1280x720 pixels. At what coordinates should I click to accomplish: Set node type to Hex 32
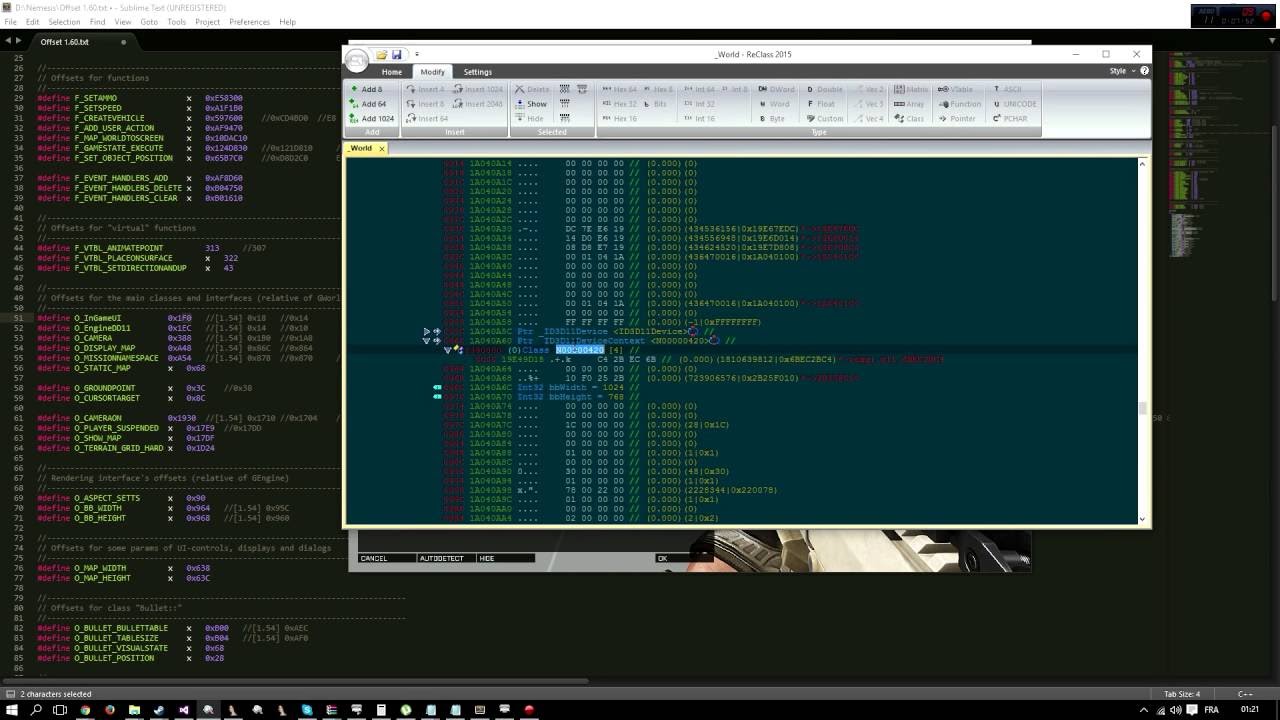coord(620,104)
